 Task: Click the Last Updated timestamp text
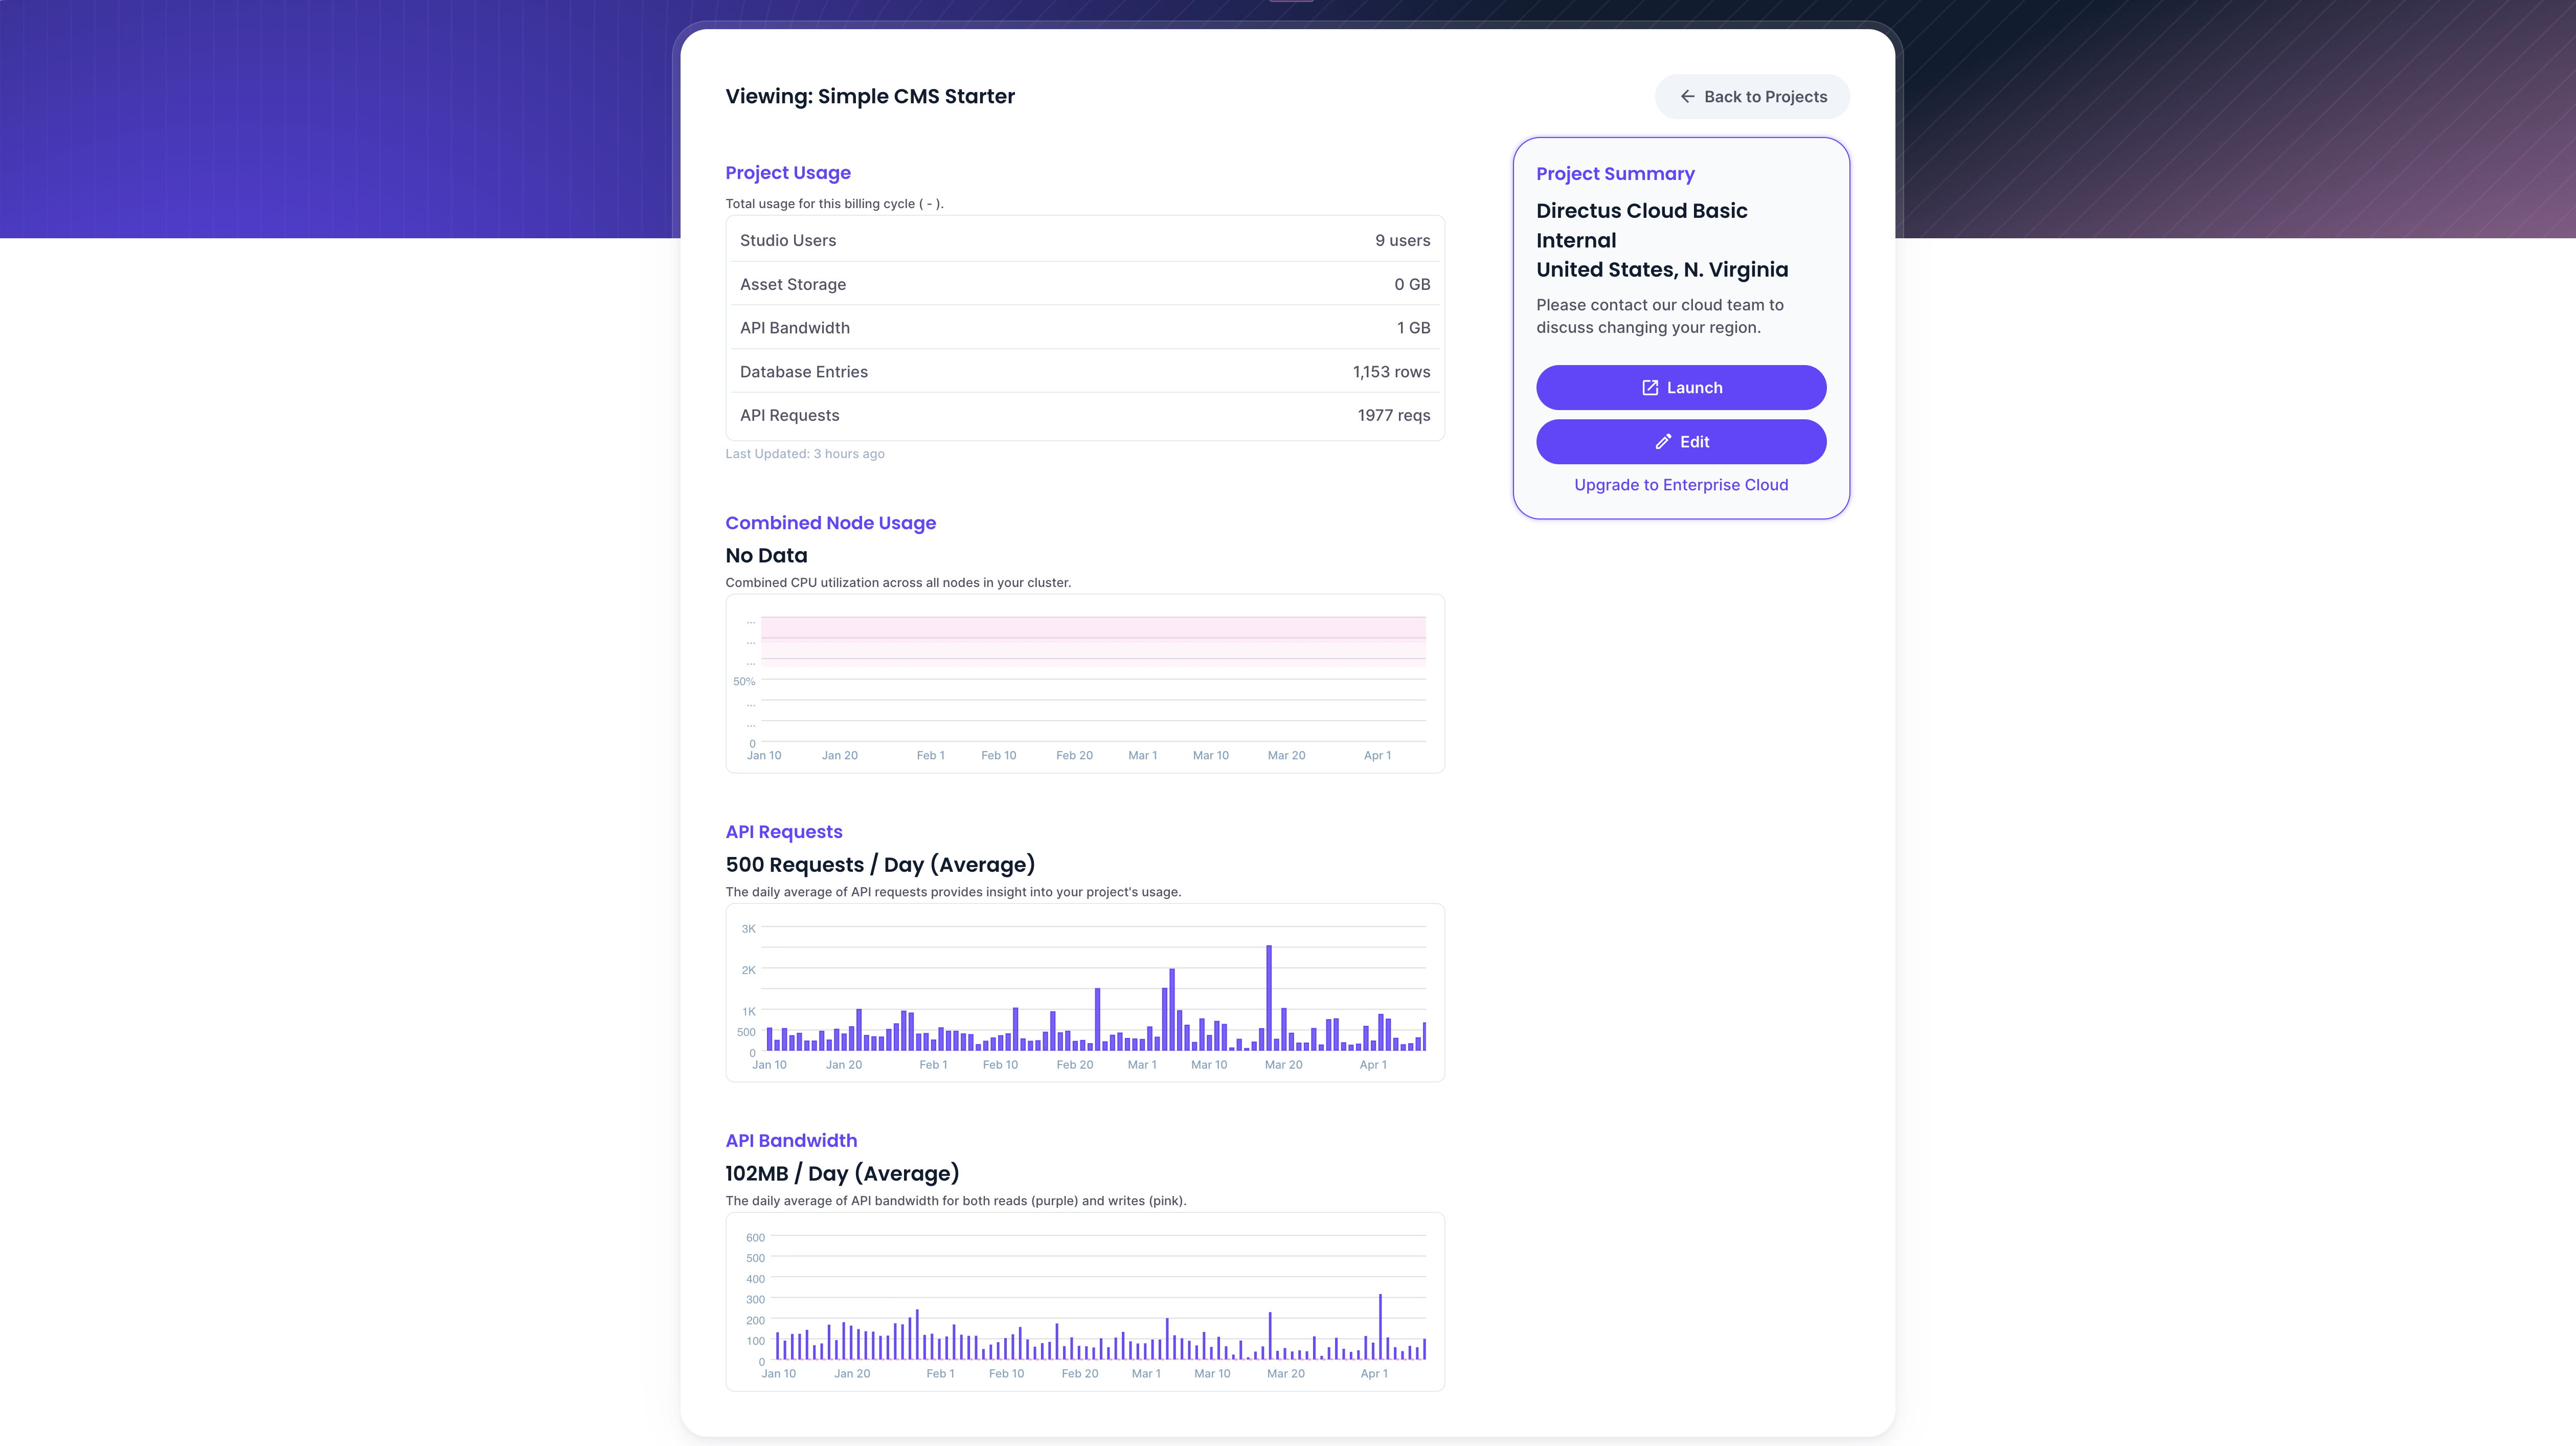click(x=805, y=453)
